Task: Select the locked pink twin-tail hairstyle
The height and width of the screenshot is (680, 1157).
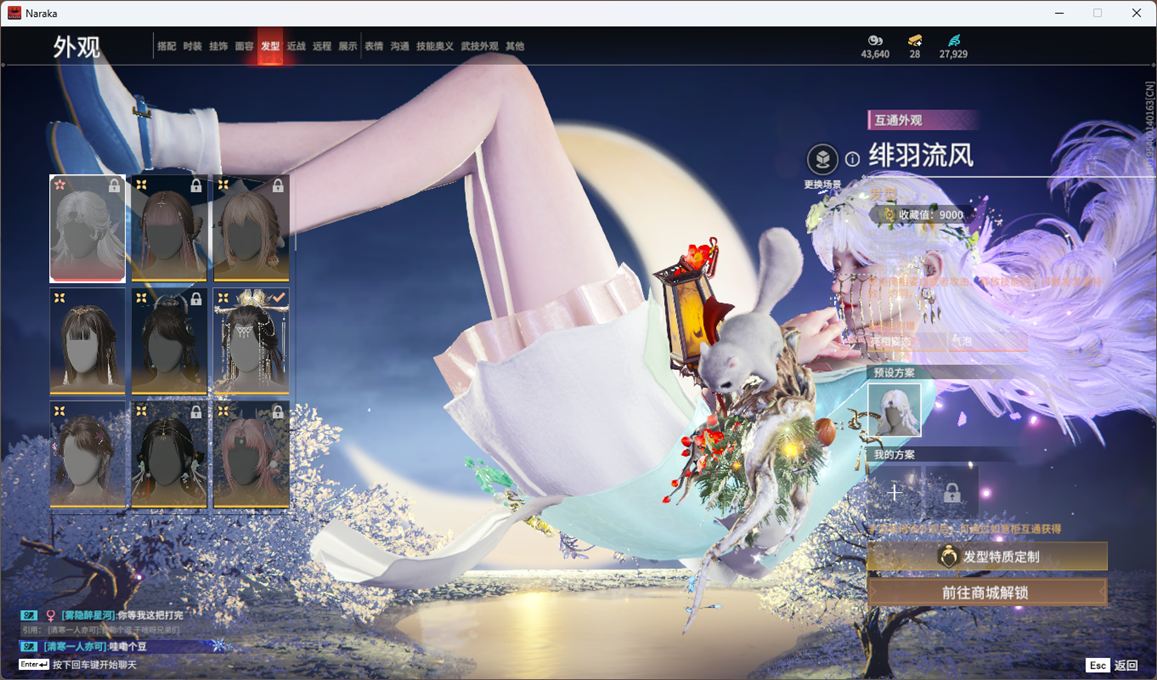Action: coord(251,455)
